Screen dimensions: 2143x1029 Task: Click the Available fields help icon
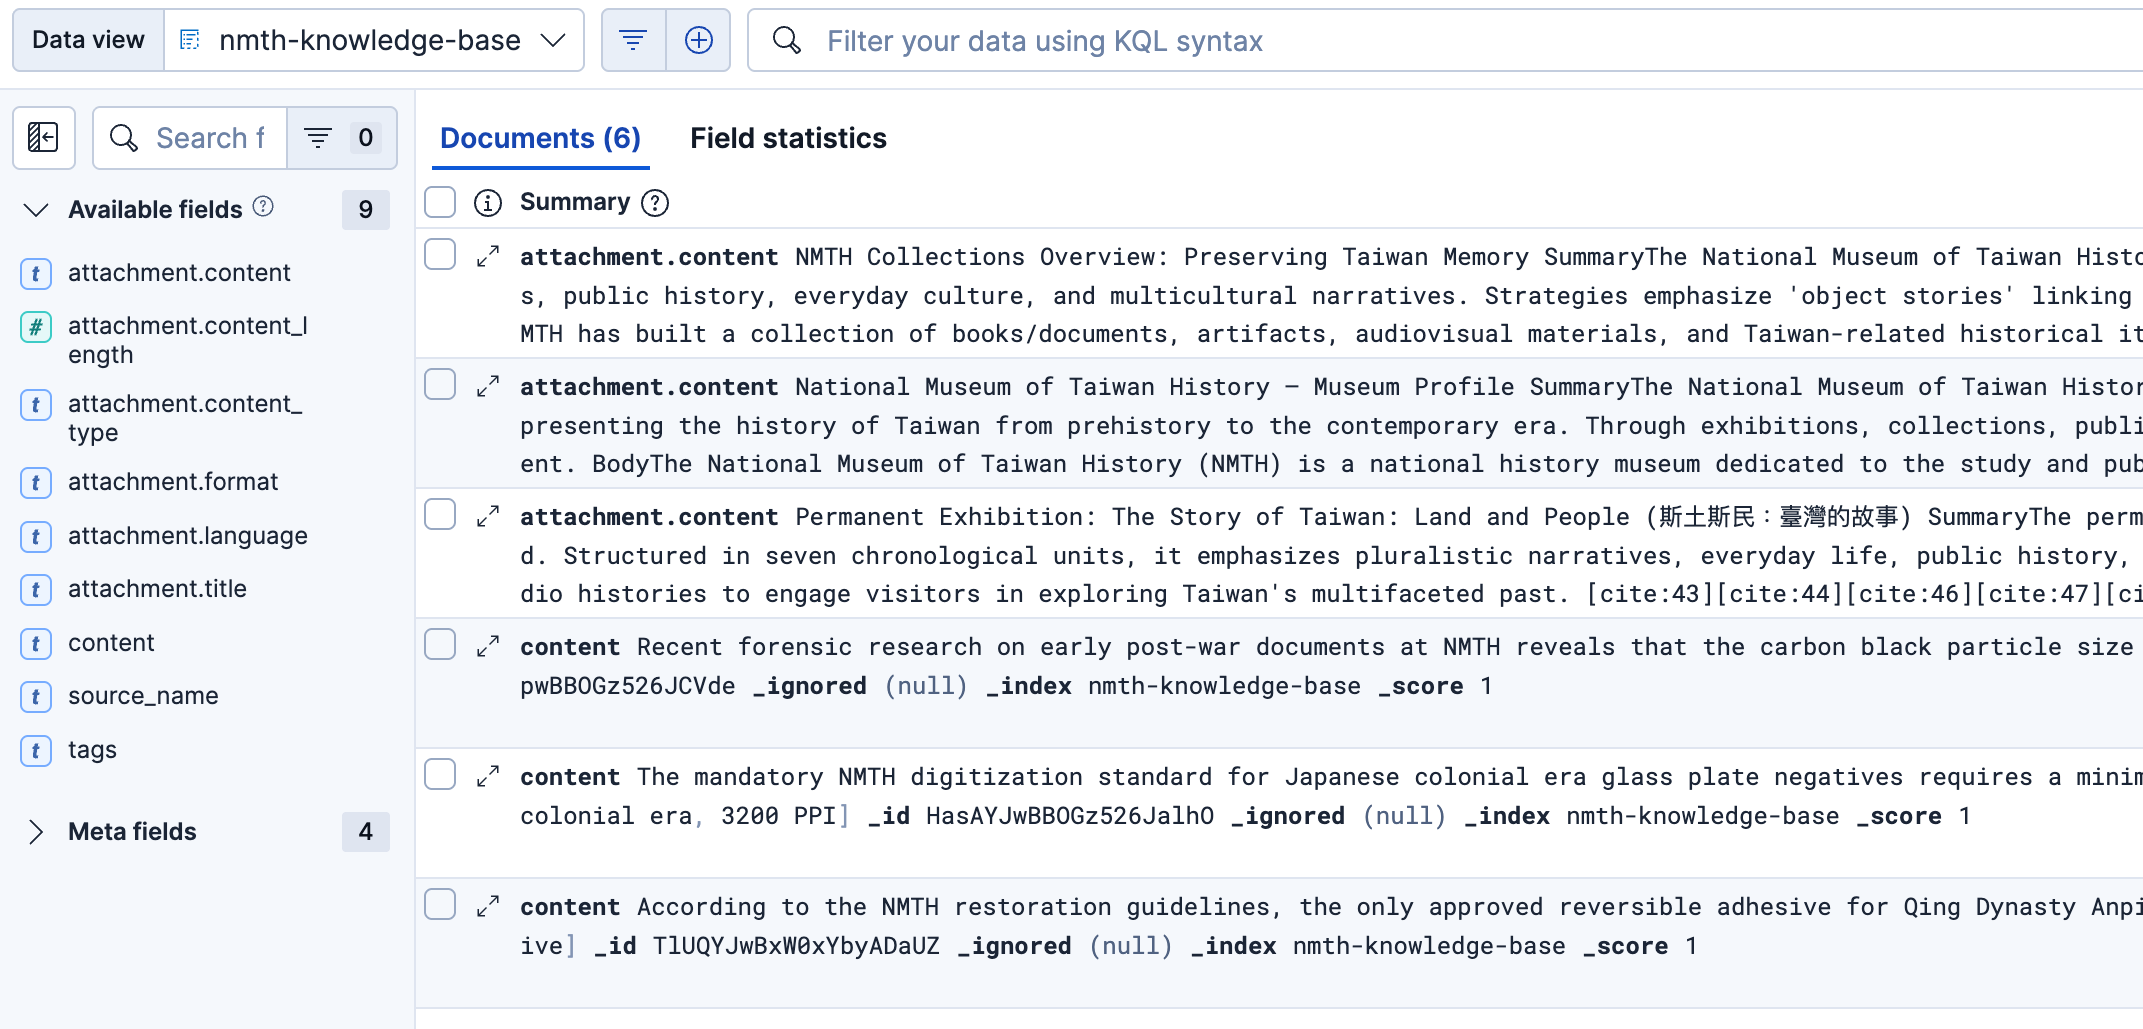coord(263,207)
